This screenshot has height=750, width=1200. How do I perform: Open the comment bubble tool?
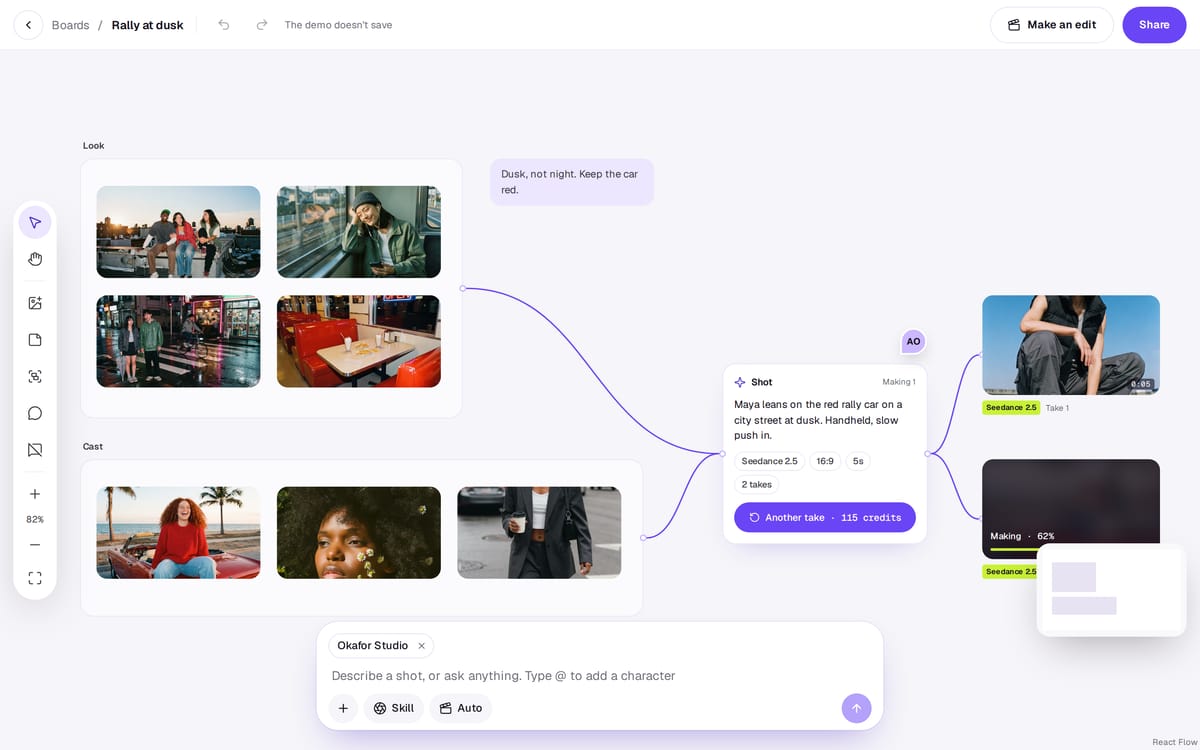pyautogui.click(x=35, y=413)
